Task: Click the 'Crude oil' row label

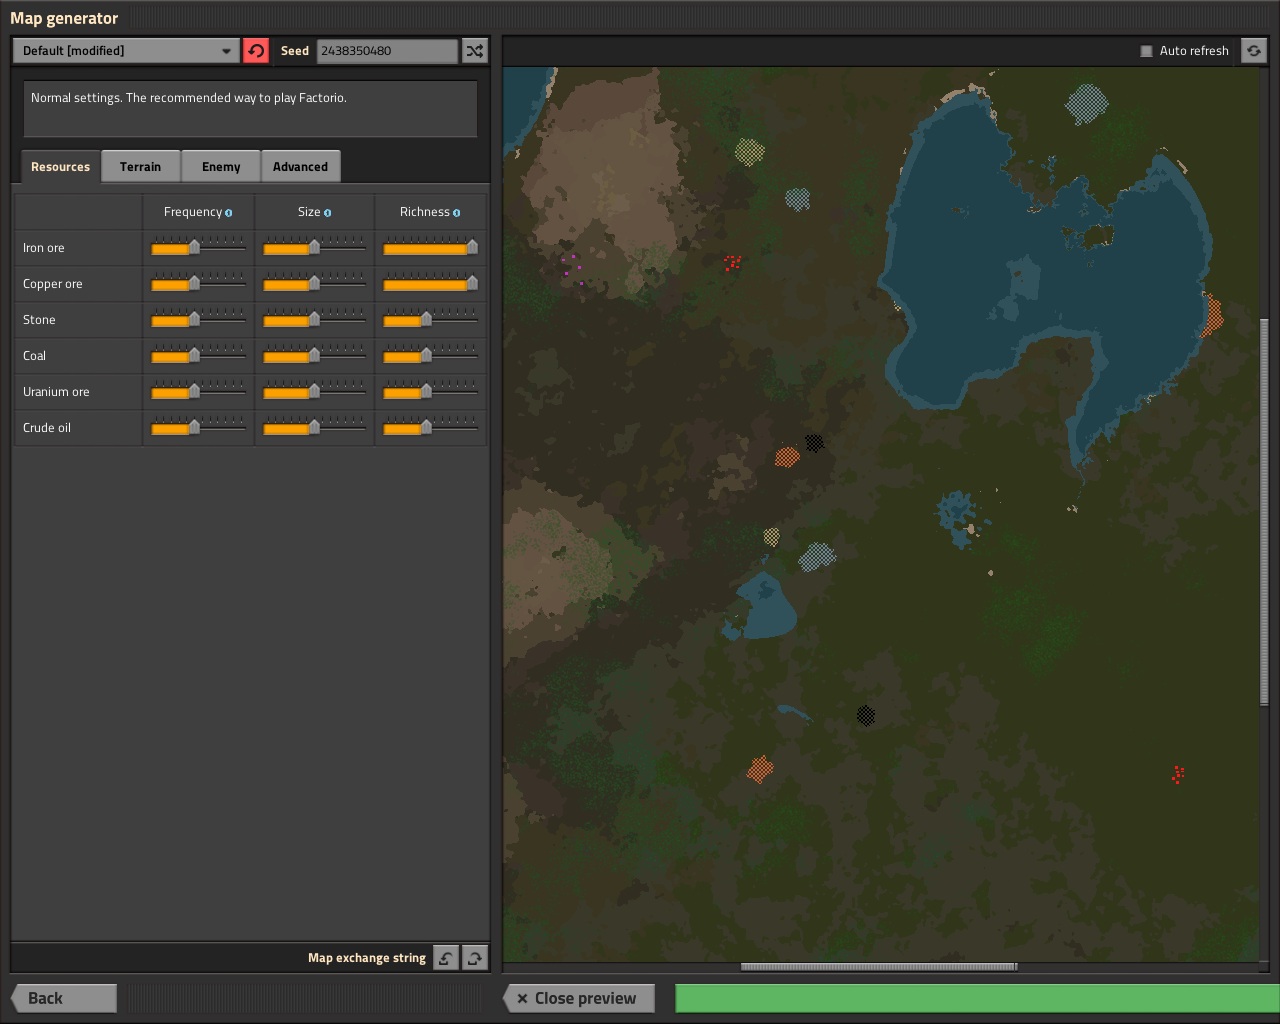Action: [47, 428]
